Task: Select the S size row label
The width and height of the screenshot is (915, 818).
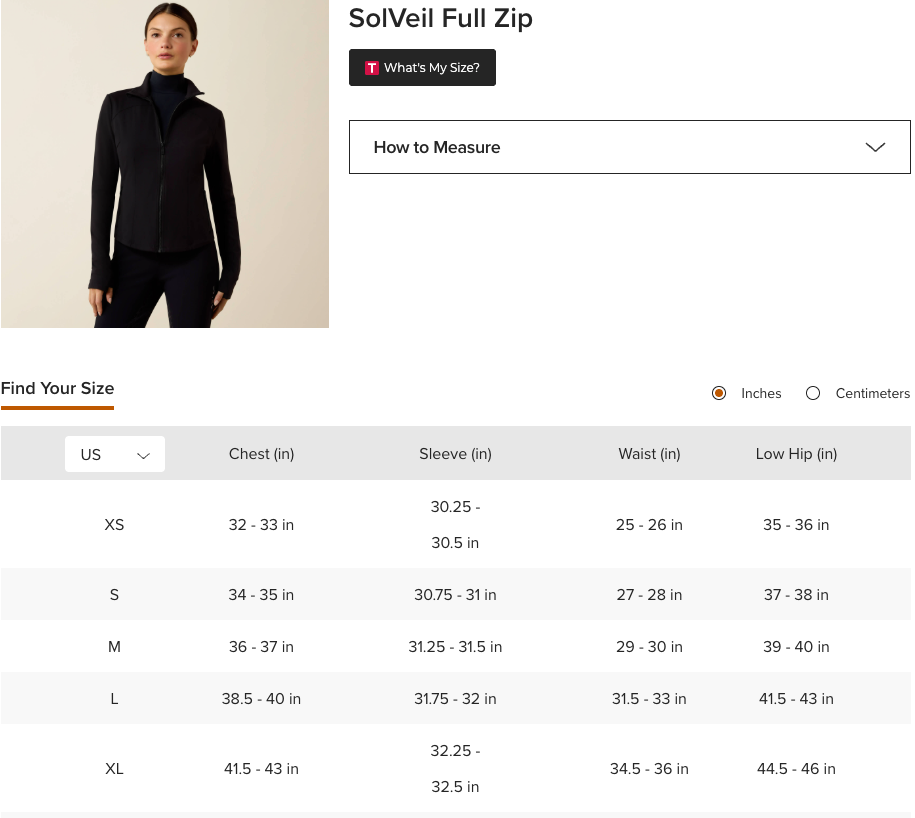Action: click(x=114, y=595)
